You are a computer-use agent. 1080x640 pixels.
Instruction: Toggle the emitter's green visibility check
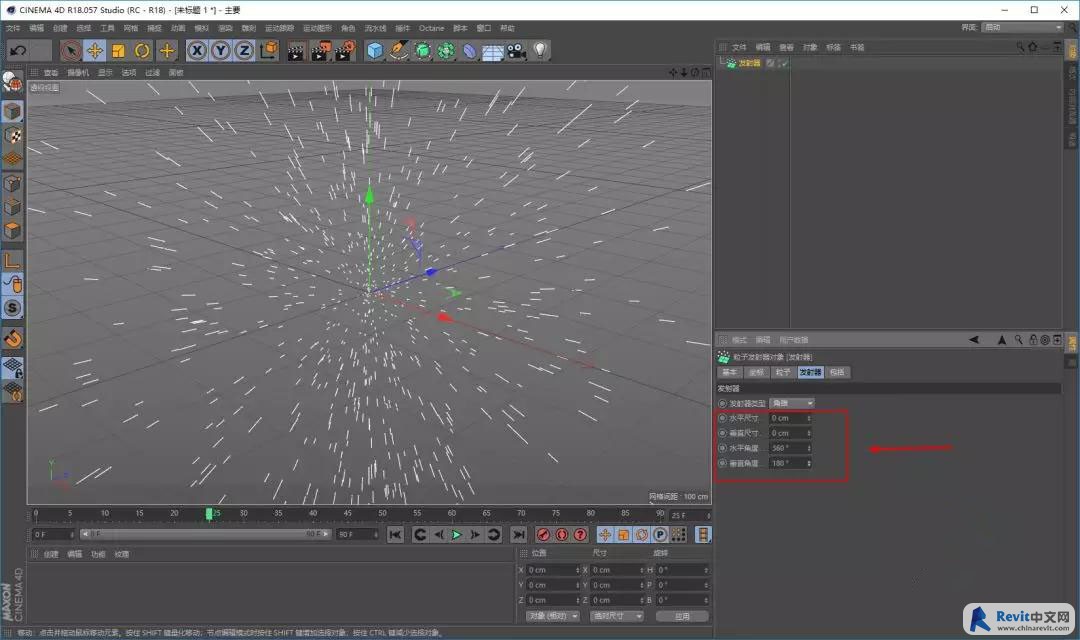pyautogui.click(x=784, y=63)
